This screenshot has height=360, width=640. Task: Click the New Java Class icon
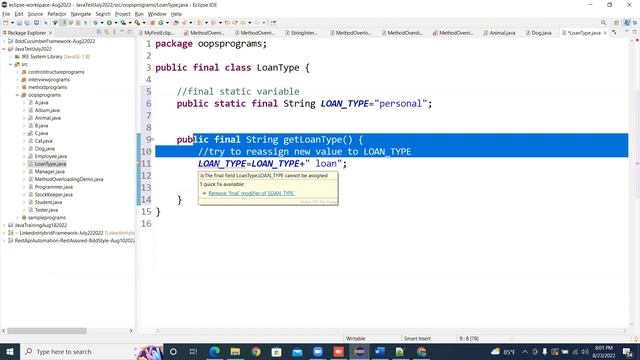(161, 23)
